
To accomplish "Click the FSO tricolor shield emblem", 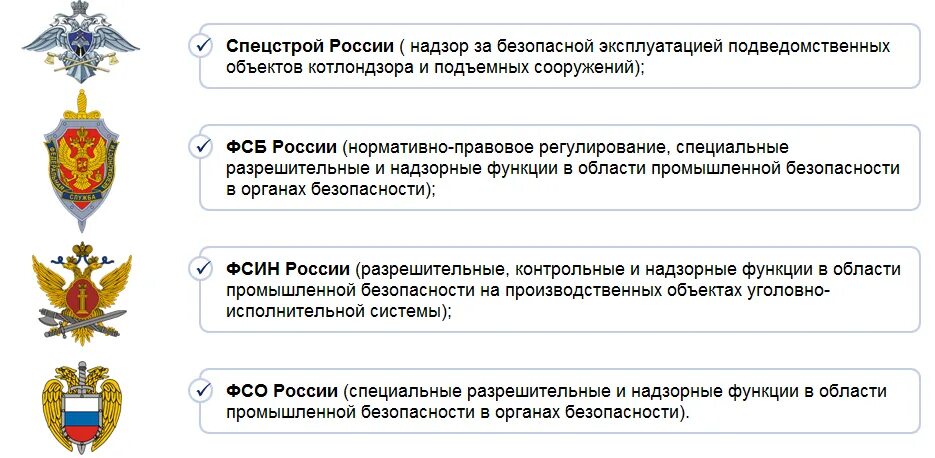I will [82, 407].
